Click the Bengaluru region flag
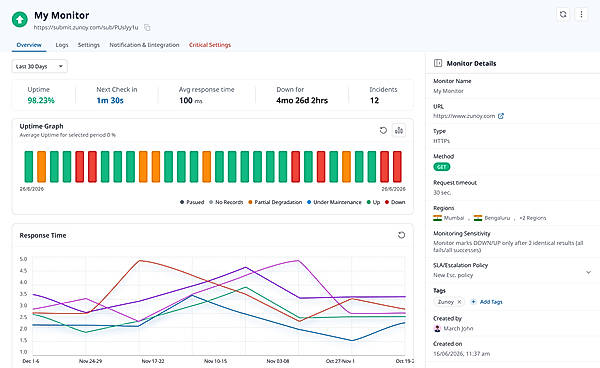The image size is (600, 368). [x=478, y=218]
